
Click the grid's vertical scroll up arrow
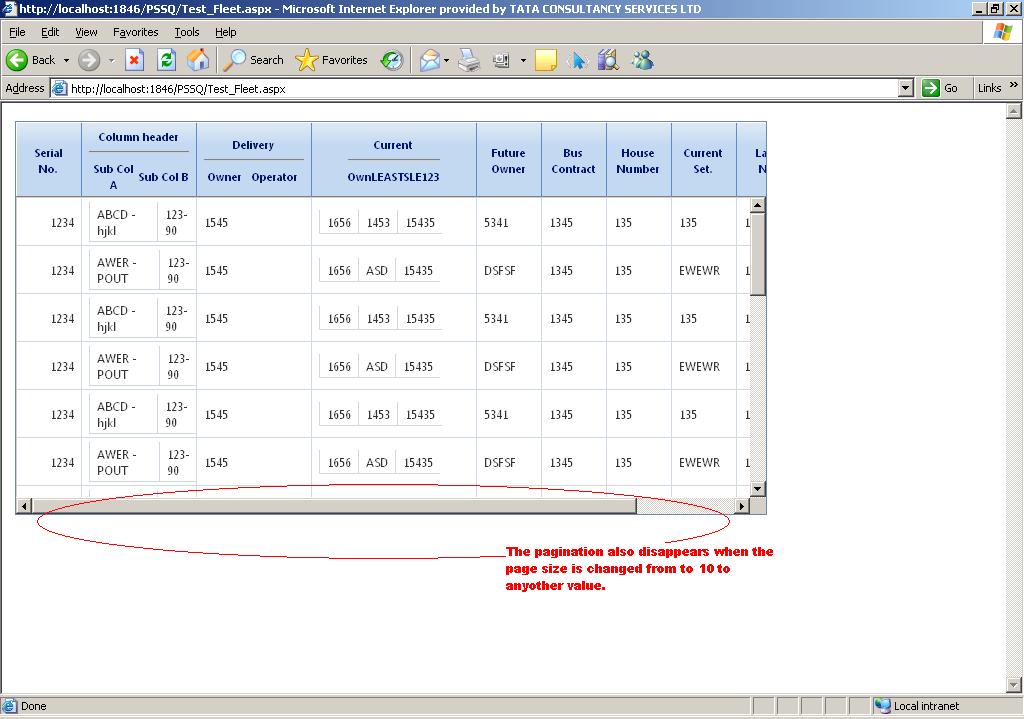point(758,205)
